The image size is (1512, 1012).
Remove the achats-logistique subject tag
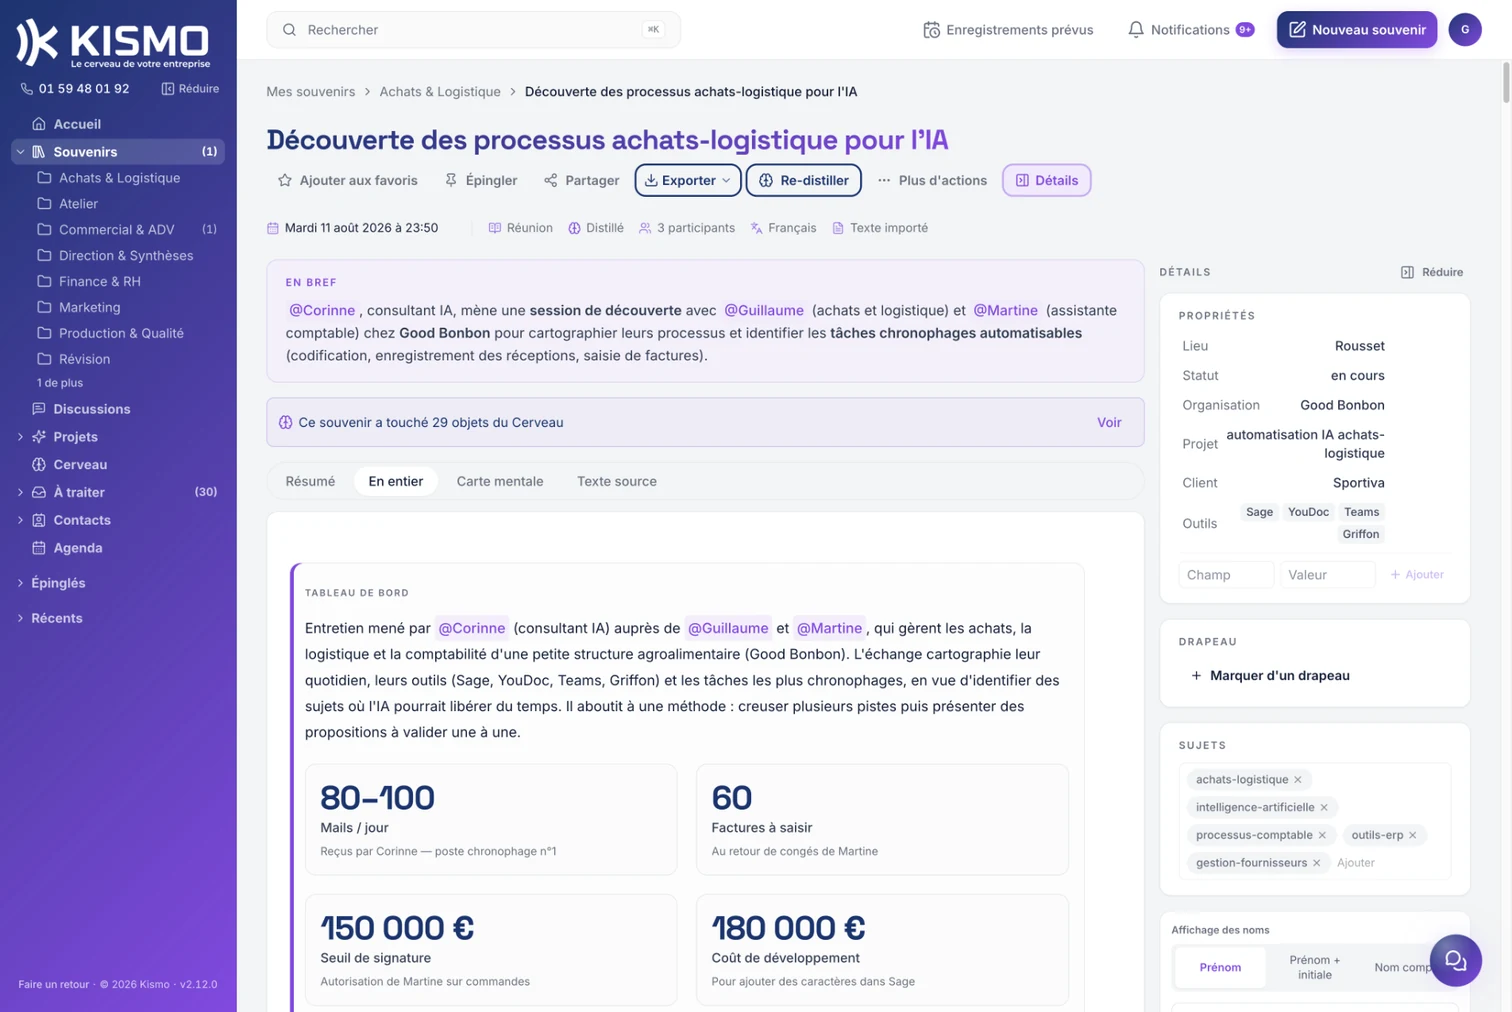tap(1298, 780)
